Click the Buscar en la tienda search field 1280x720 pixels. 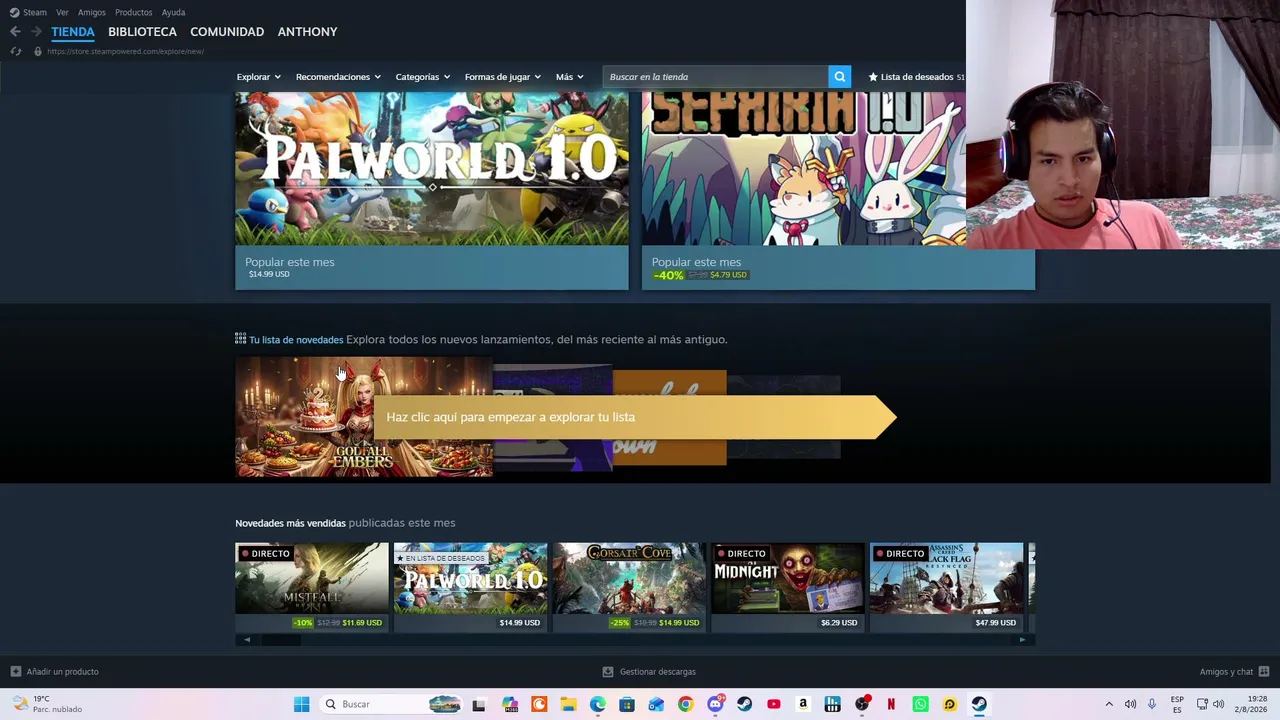click(715, 77)
